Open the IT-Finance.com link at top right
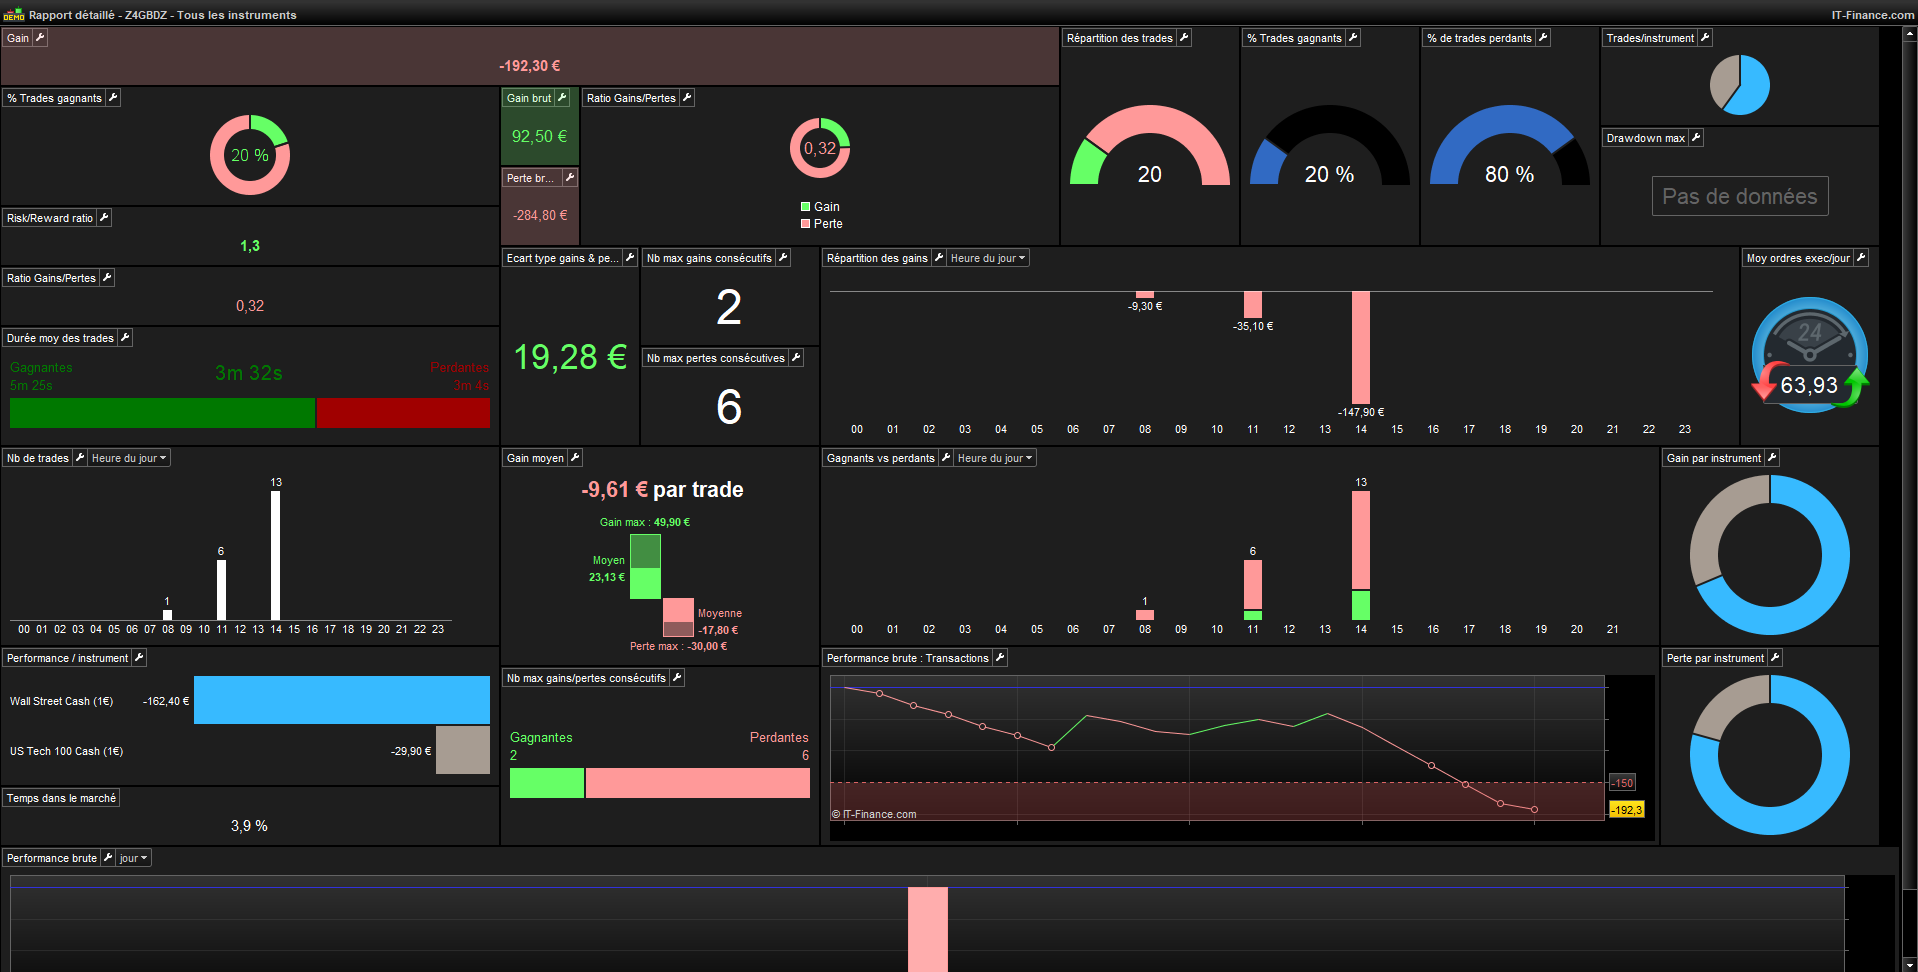This screenshot has width=1918, height=972. pos(1873,15)
